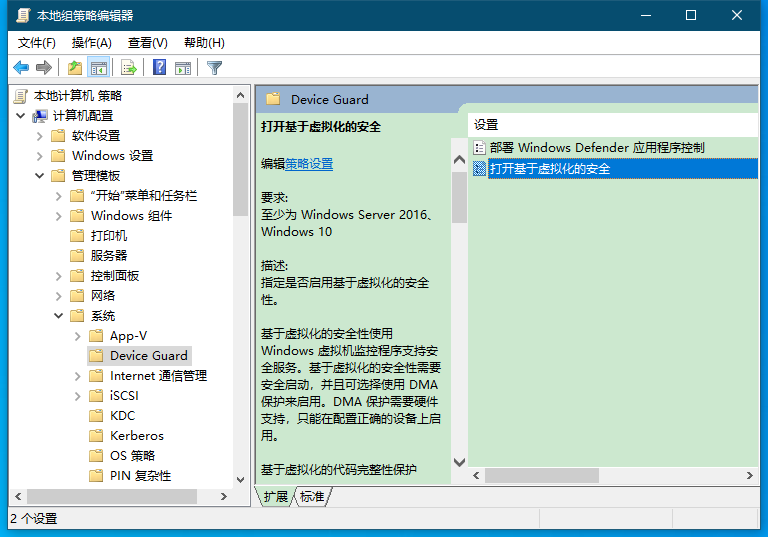
Task: Expand the App-V node
Action: coord(78,336)
